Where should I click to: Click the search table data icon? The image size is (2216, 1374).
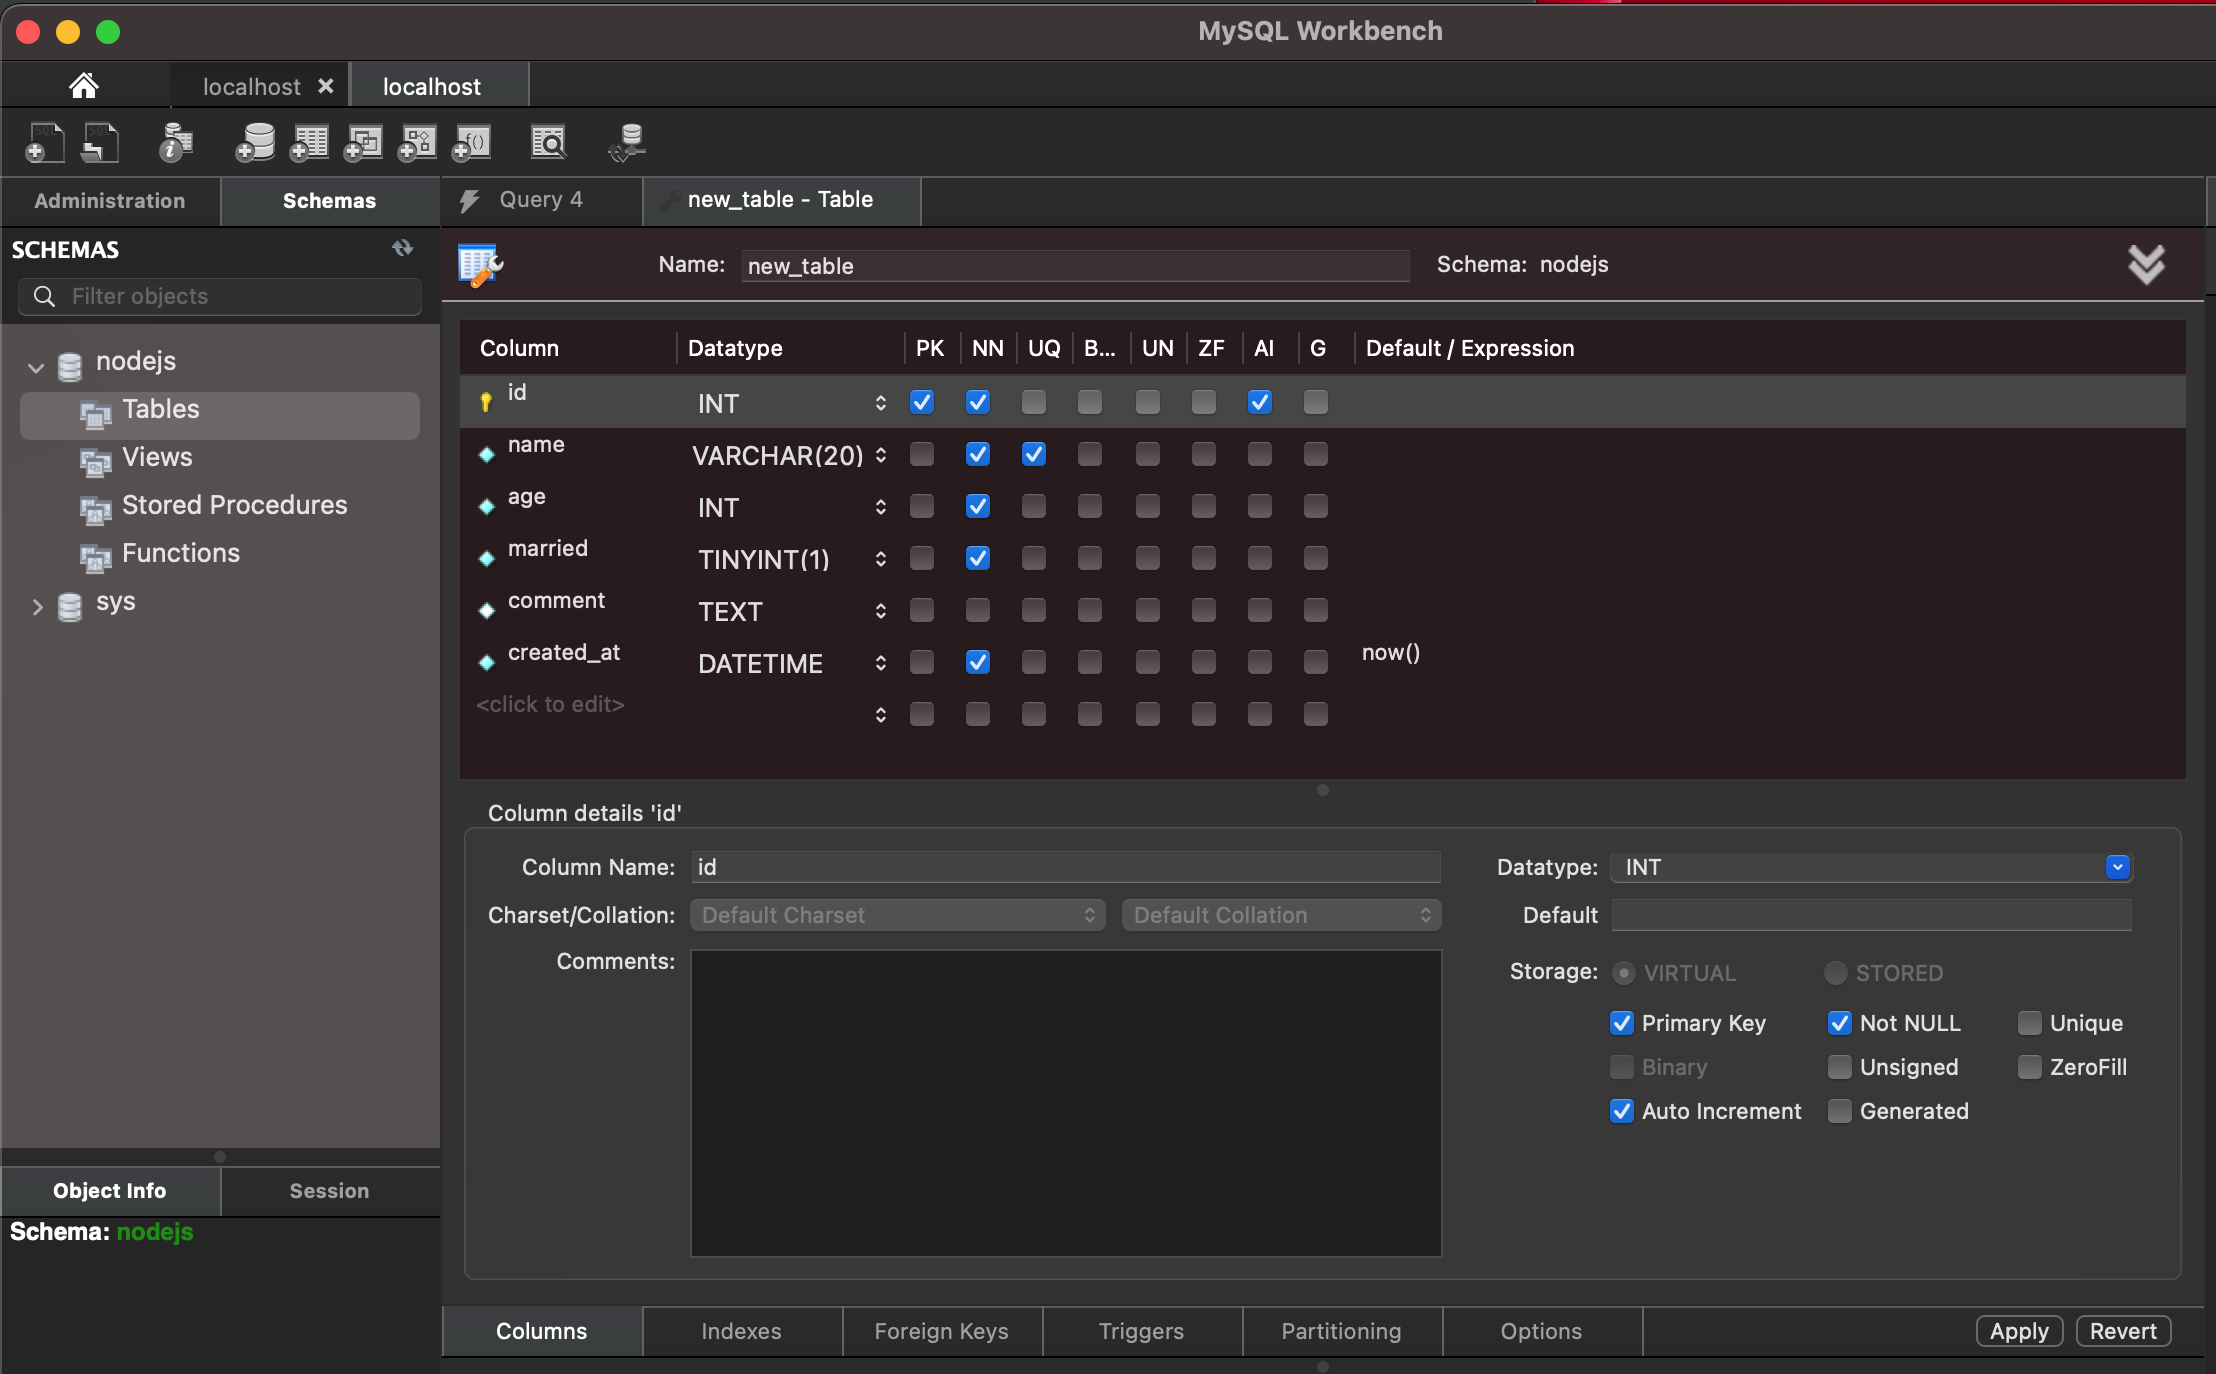point(548,143)
